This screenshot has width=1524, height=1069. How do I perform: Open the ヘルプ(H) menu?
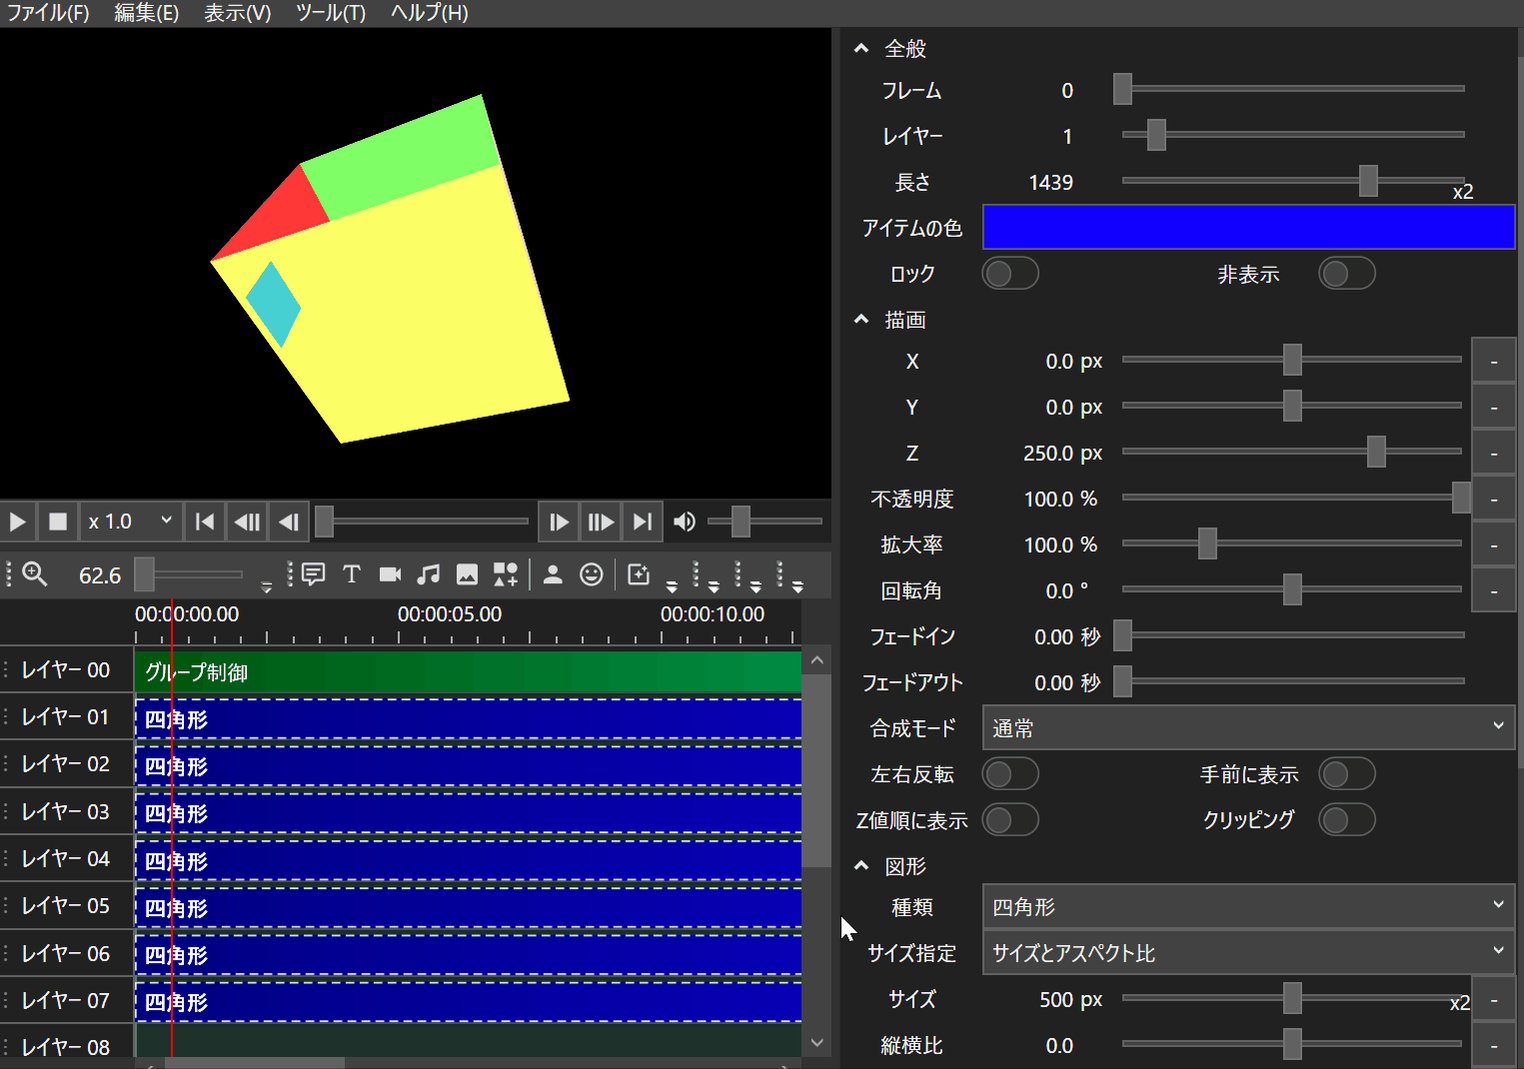tap(429, 13)
